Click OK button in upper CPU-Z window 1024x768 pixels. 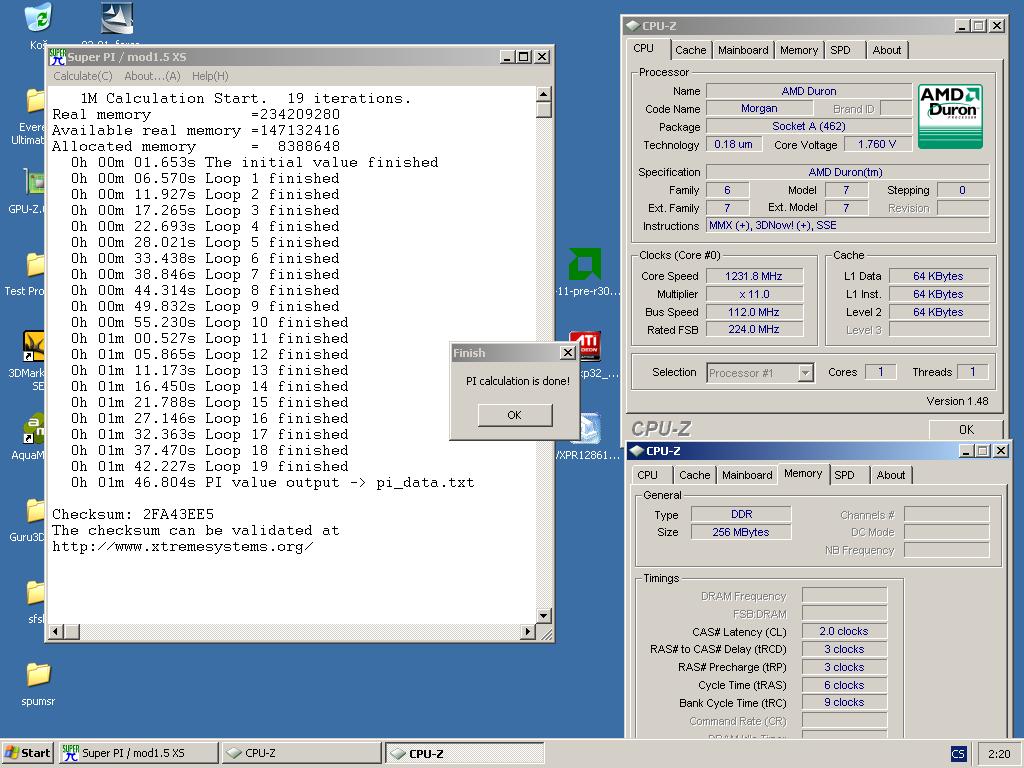pos(966,429)
